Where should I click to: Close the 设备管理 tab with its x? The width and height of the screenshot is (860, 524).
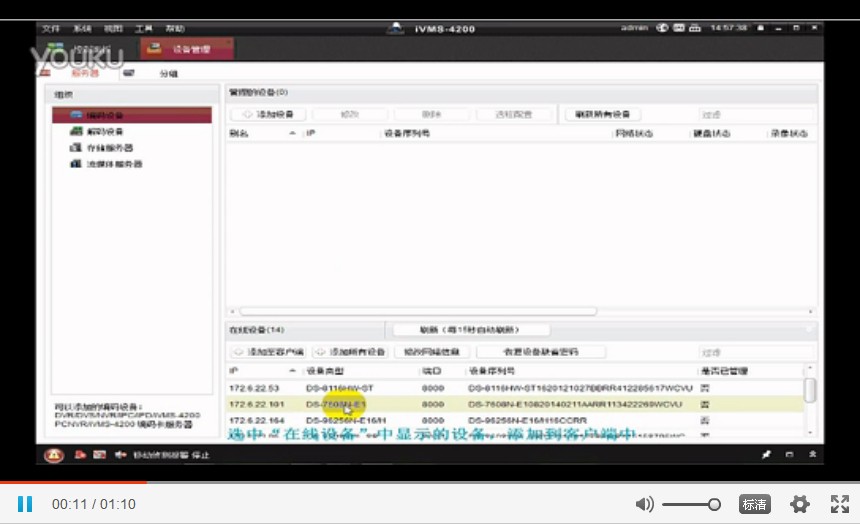[x=229, y=42]
